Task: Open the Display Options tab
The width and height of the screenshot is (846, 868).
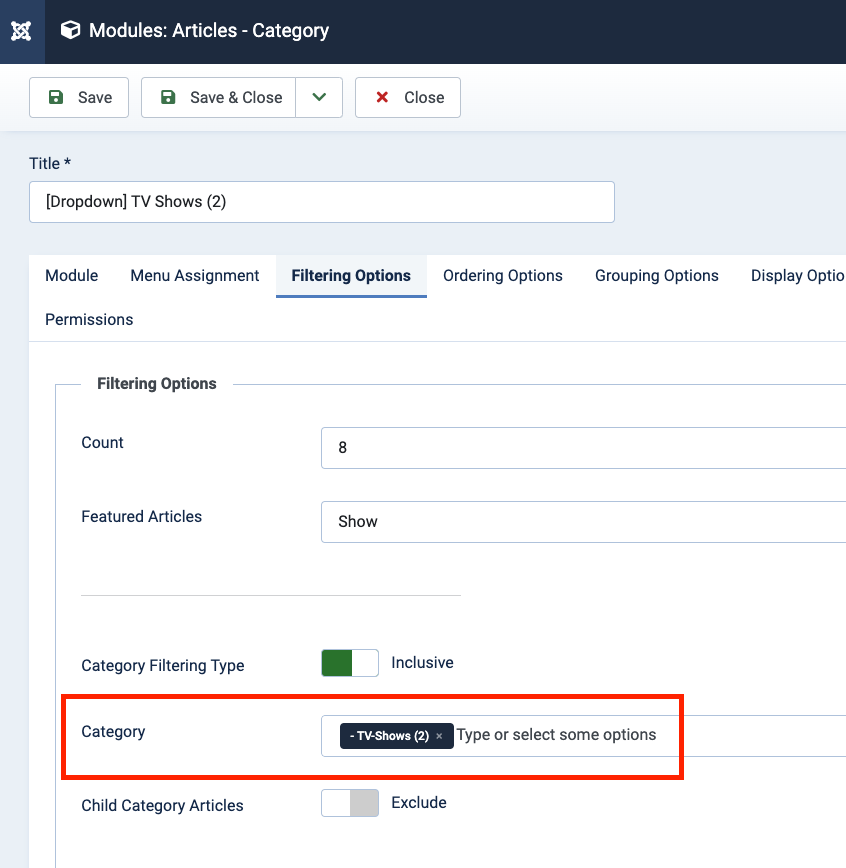Action: pyautogui.click(x=797, y=276)
